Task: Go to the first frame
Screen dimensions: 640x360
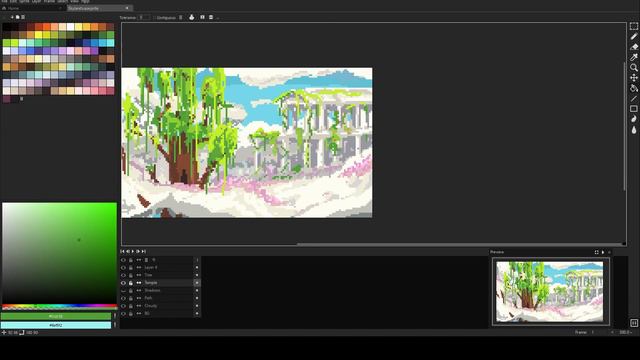Action: click(122, 251)
